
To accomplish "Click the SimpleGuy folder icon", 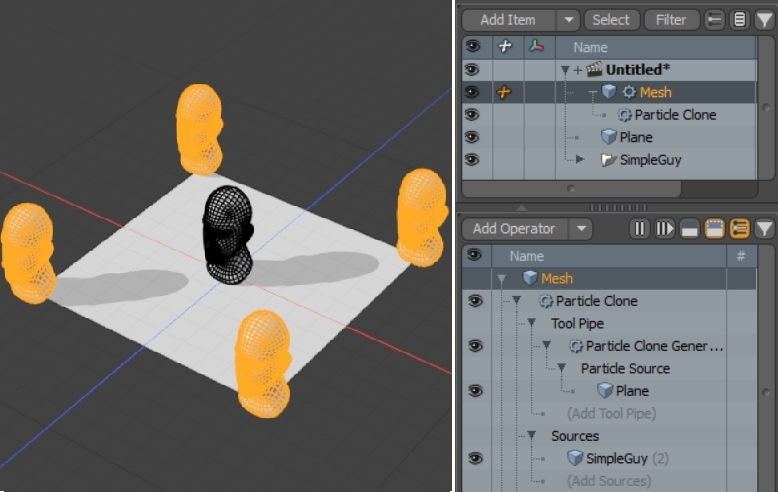I will 609,160.
